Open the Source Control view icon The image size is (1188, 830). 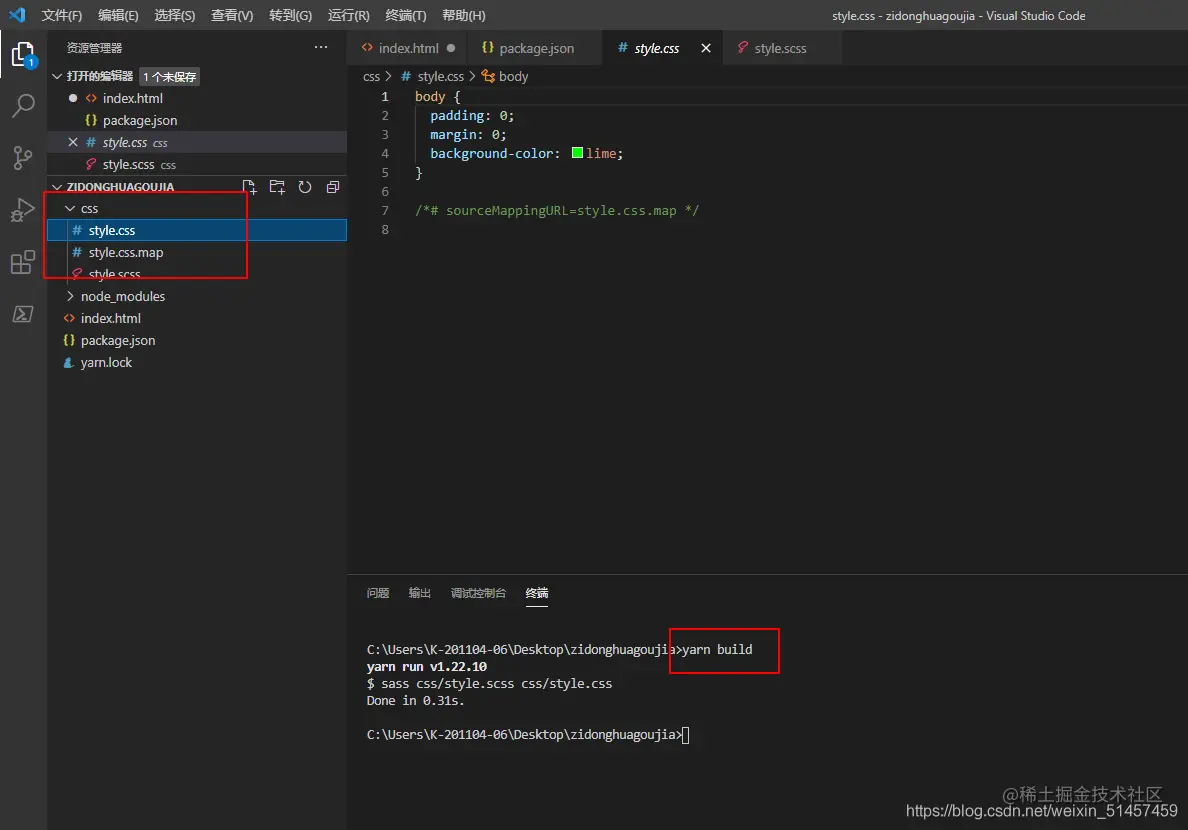pos(23,158)
